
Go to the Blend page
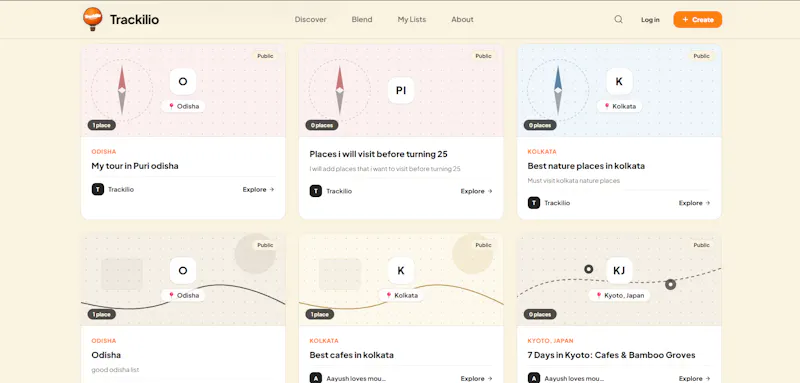[362, 19]
